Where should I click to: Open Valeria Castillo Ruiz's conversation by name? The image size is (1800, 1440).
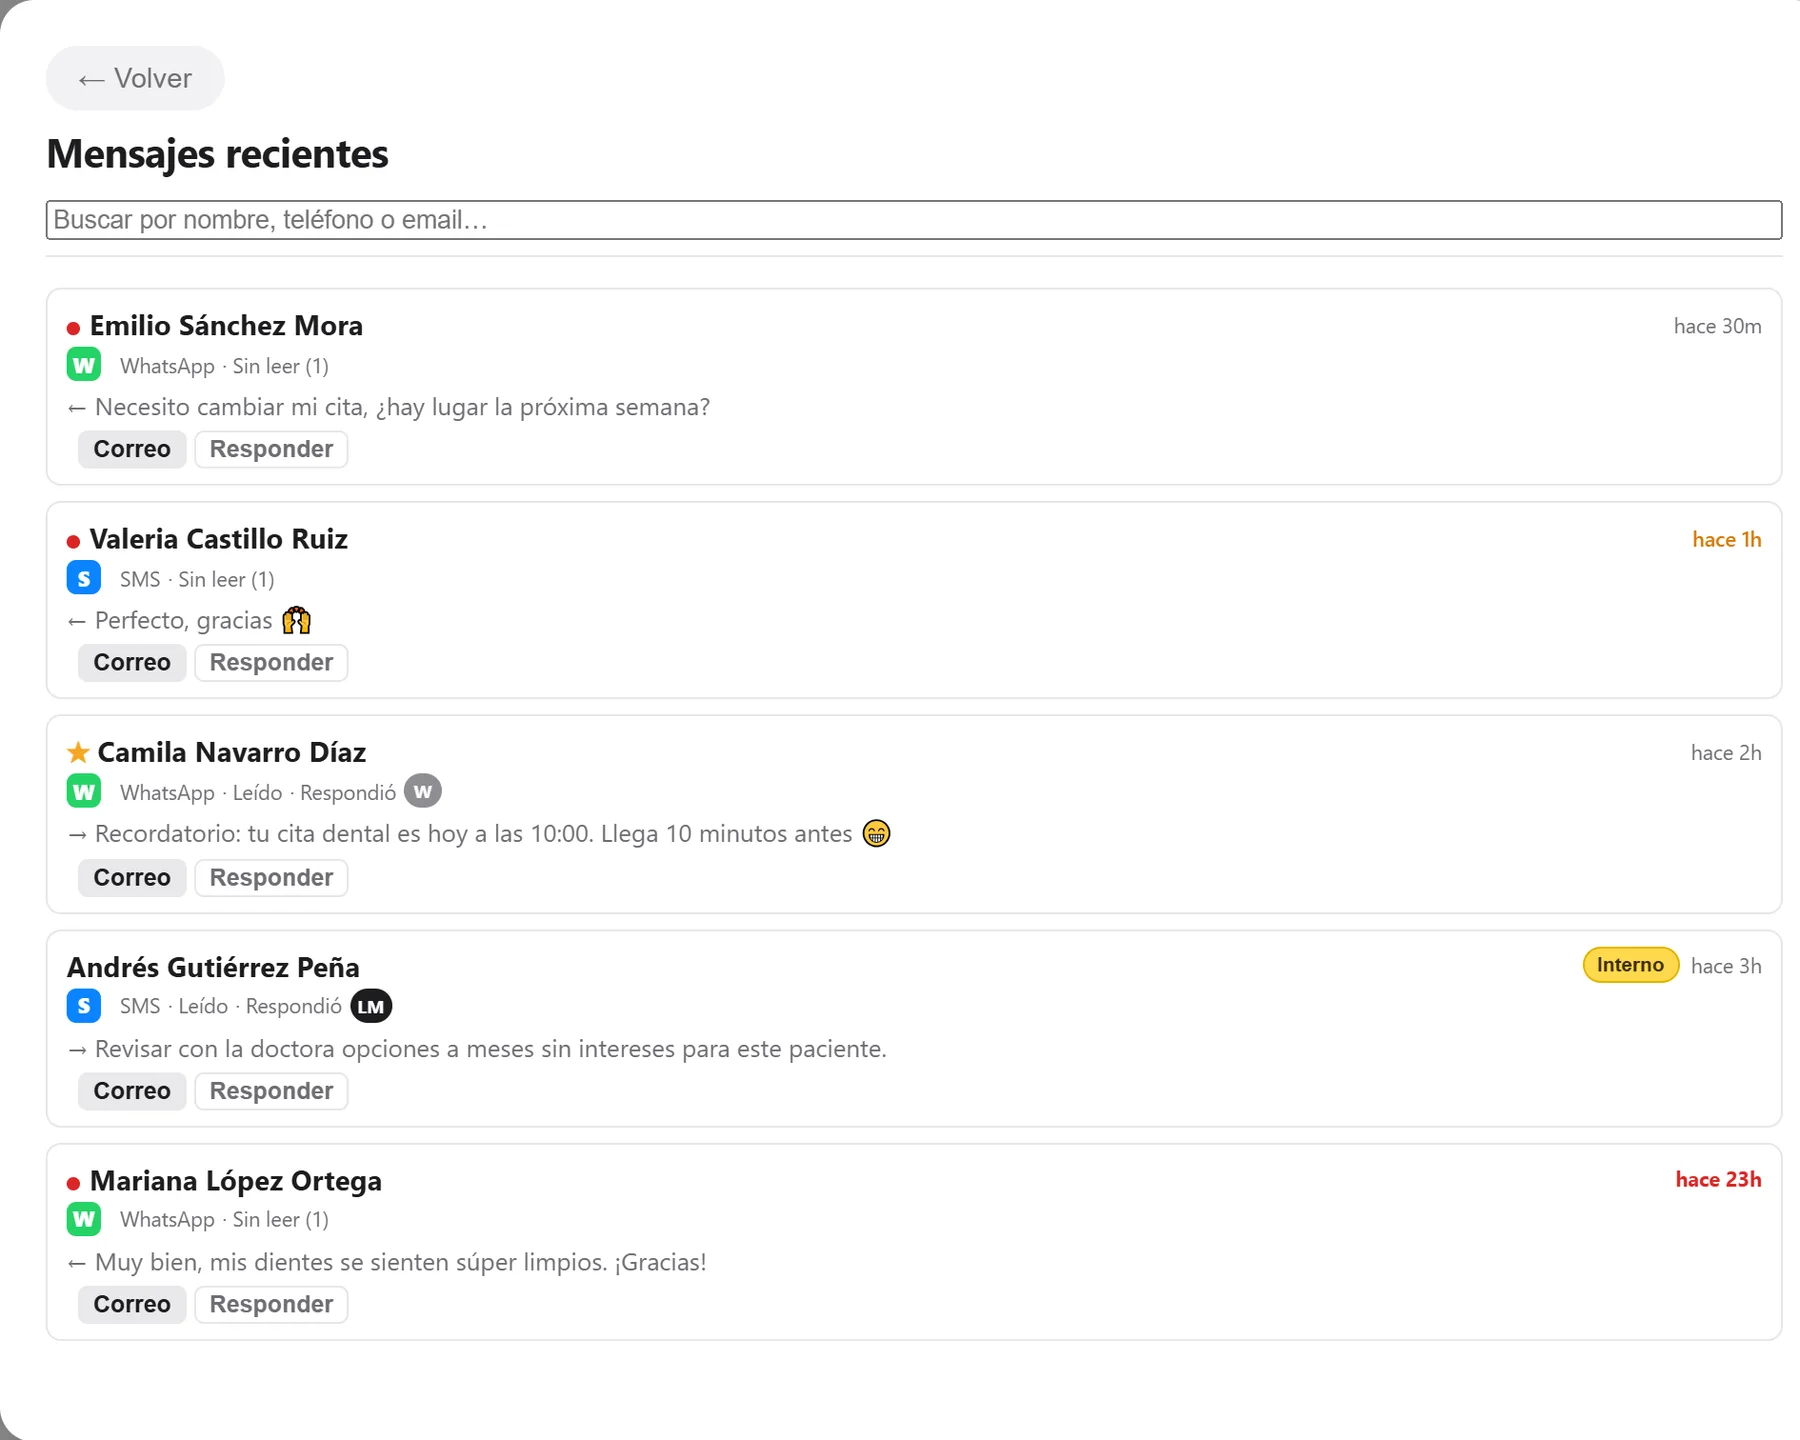pyautogui.click(x=219, y=539)
